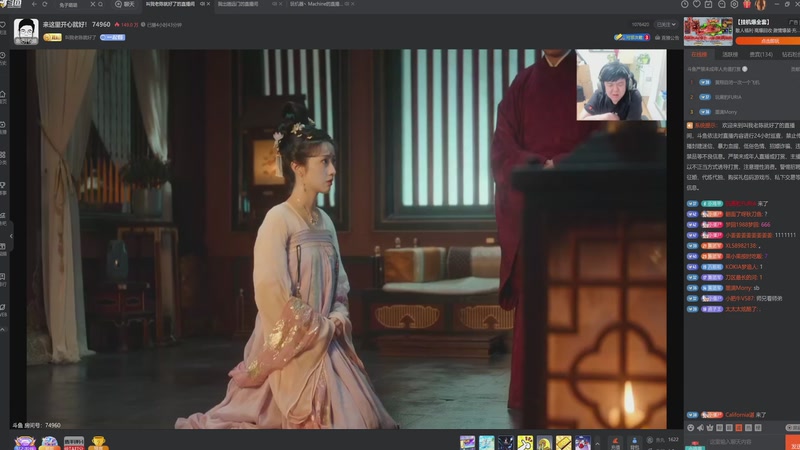Select the dark blue third gift icon
Image resolution: width=800 pixels, height=450 pixels.
pyautogui.click(x=506, y=443)
